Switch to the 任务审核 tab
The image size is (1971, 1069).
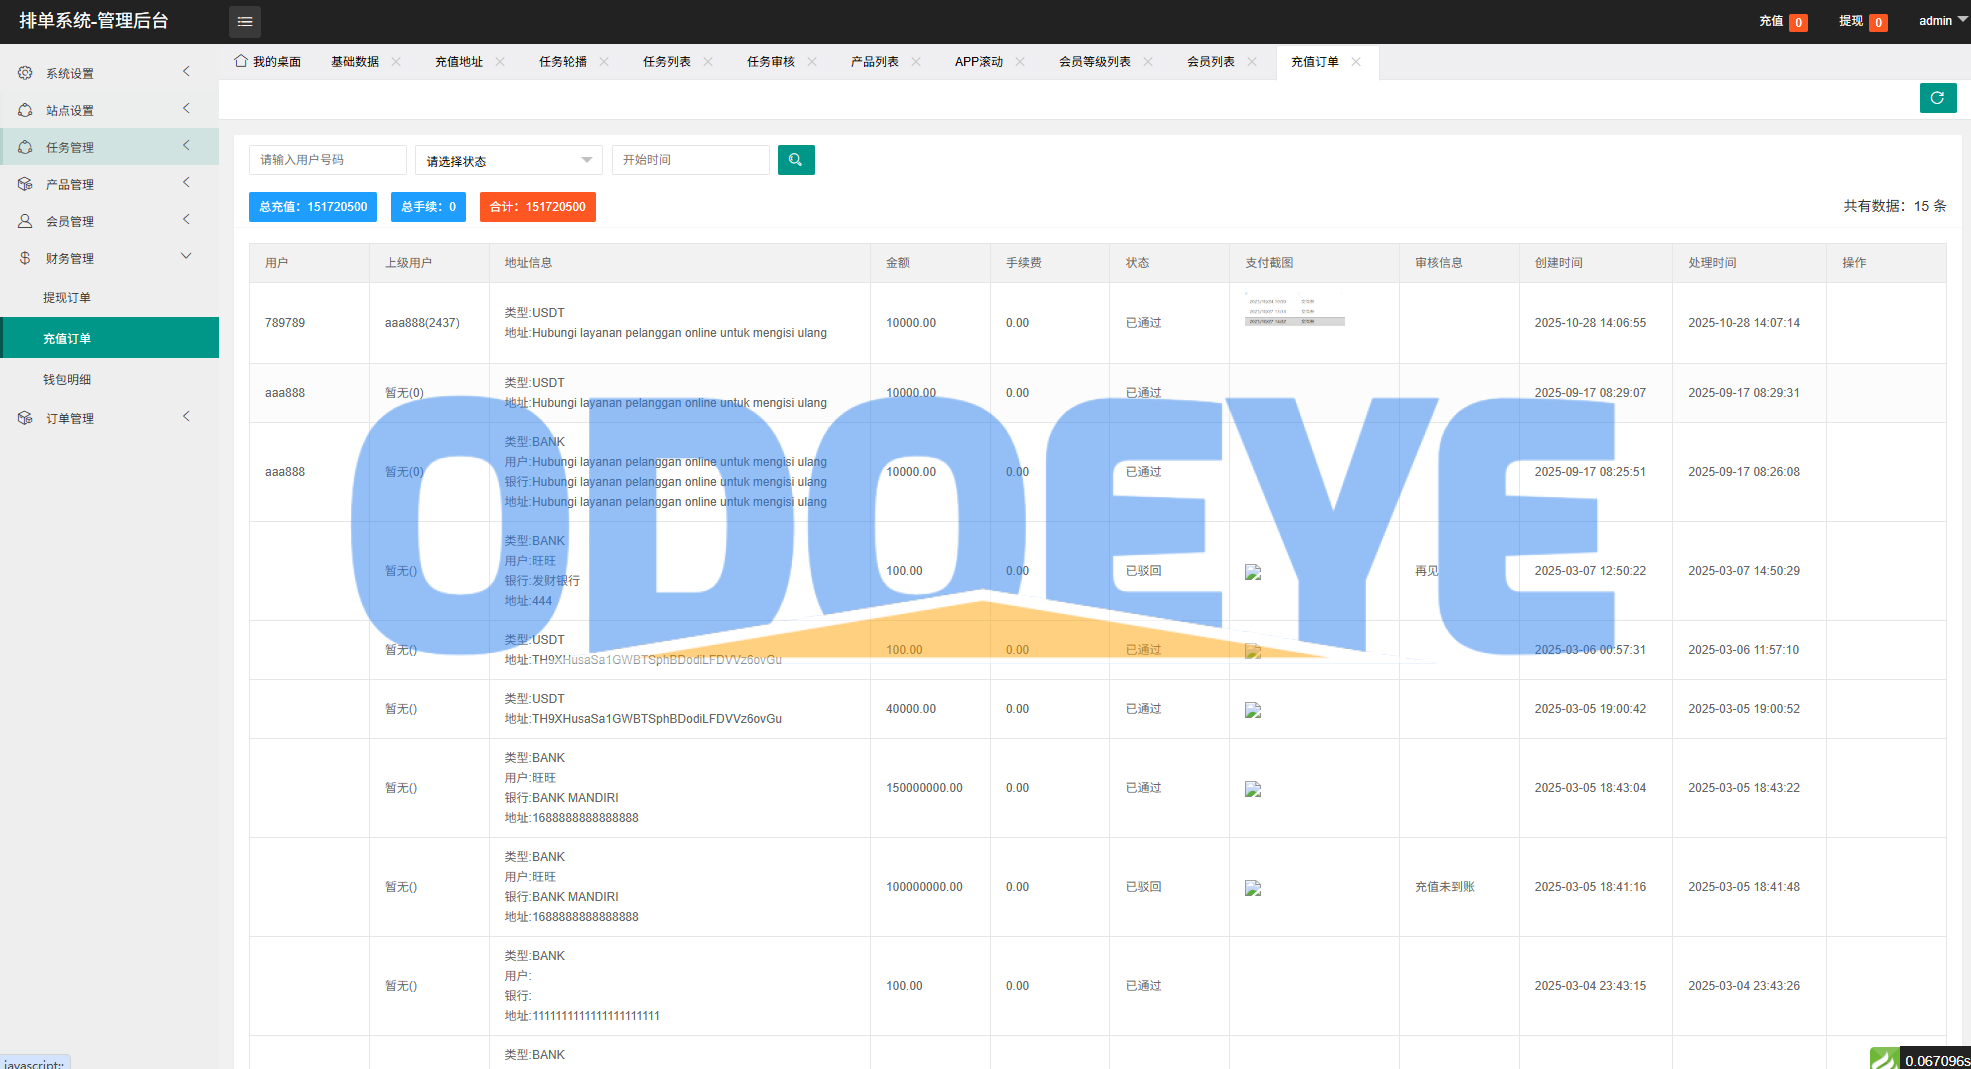click(770, 62)
